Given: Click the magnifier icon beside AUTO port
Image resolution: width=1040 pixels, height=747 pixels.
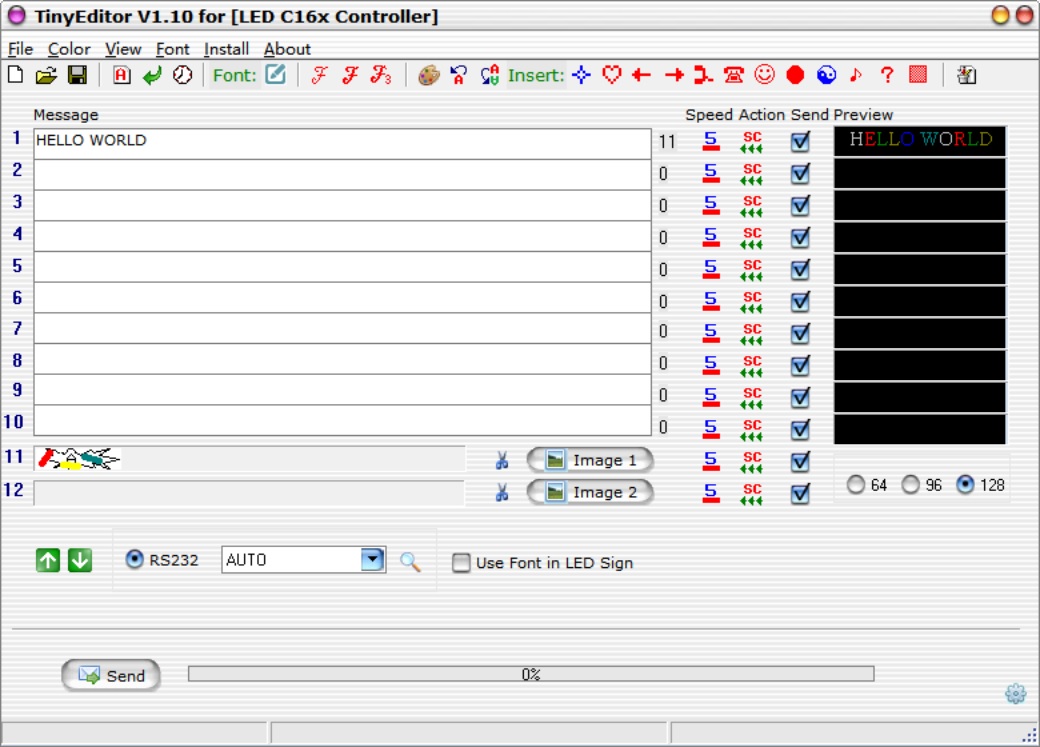Looking at the screenshot, I should click(x=410, y=562).
